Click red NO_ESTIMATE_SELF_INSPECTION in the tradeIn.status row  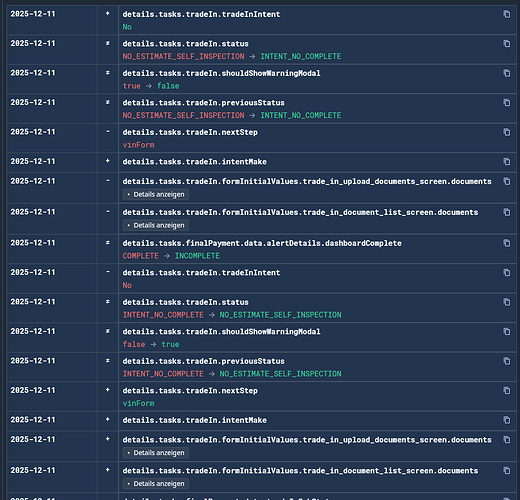tap(183, 56)
